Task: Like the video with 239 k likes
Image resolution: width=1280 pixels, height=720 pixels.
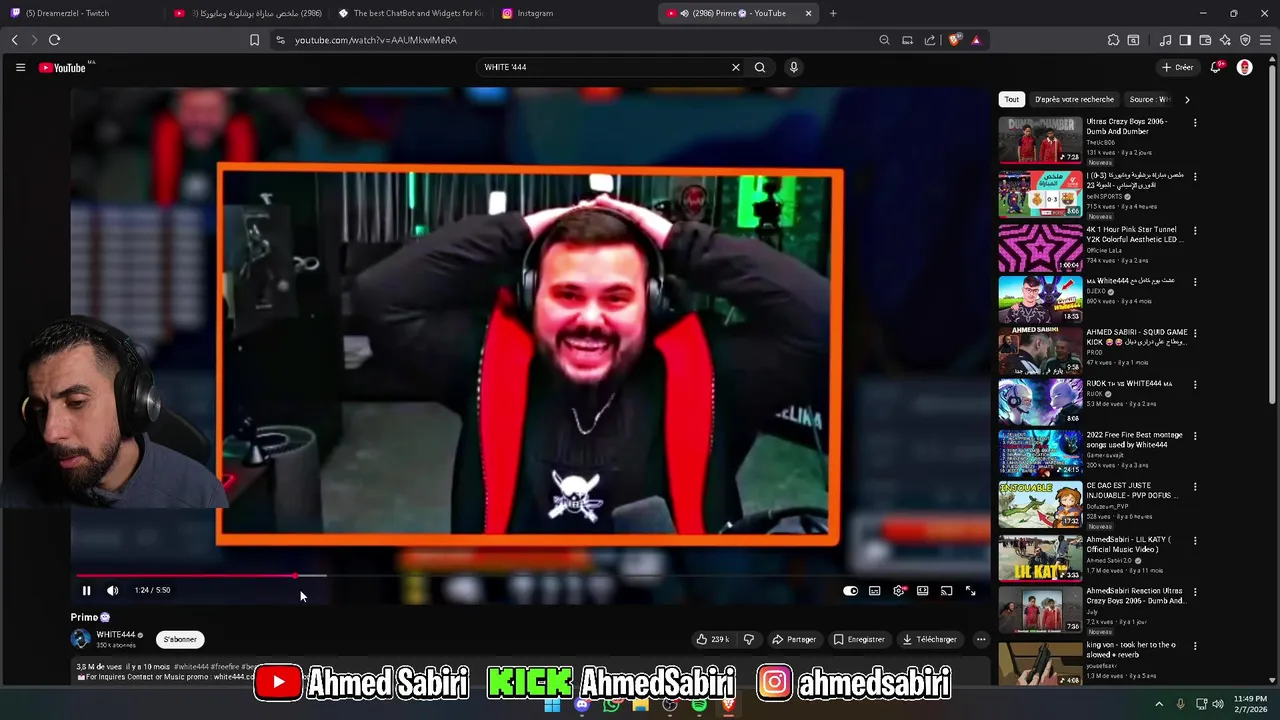Action: click(x=713, y=639)
